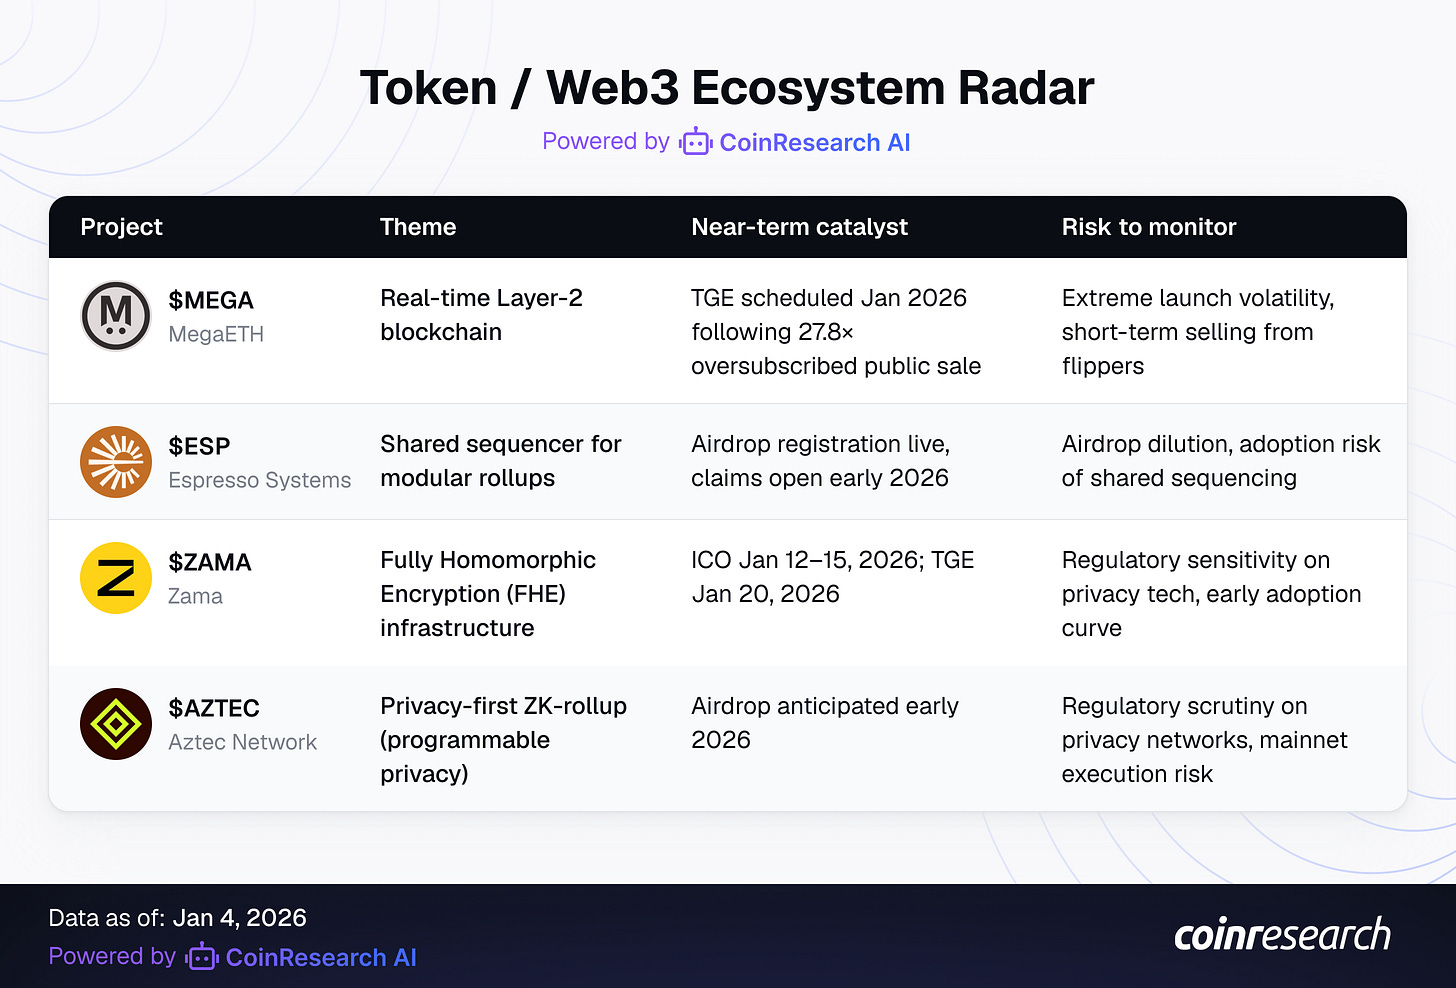The width and height of the screenshot is (1456, 988).
Task: Click the Airdrop dilution risk cell
Action: [1221, 461]
